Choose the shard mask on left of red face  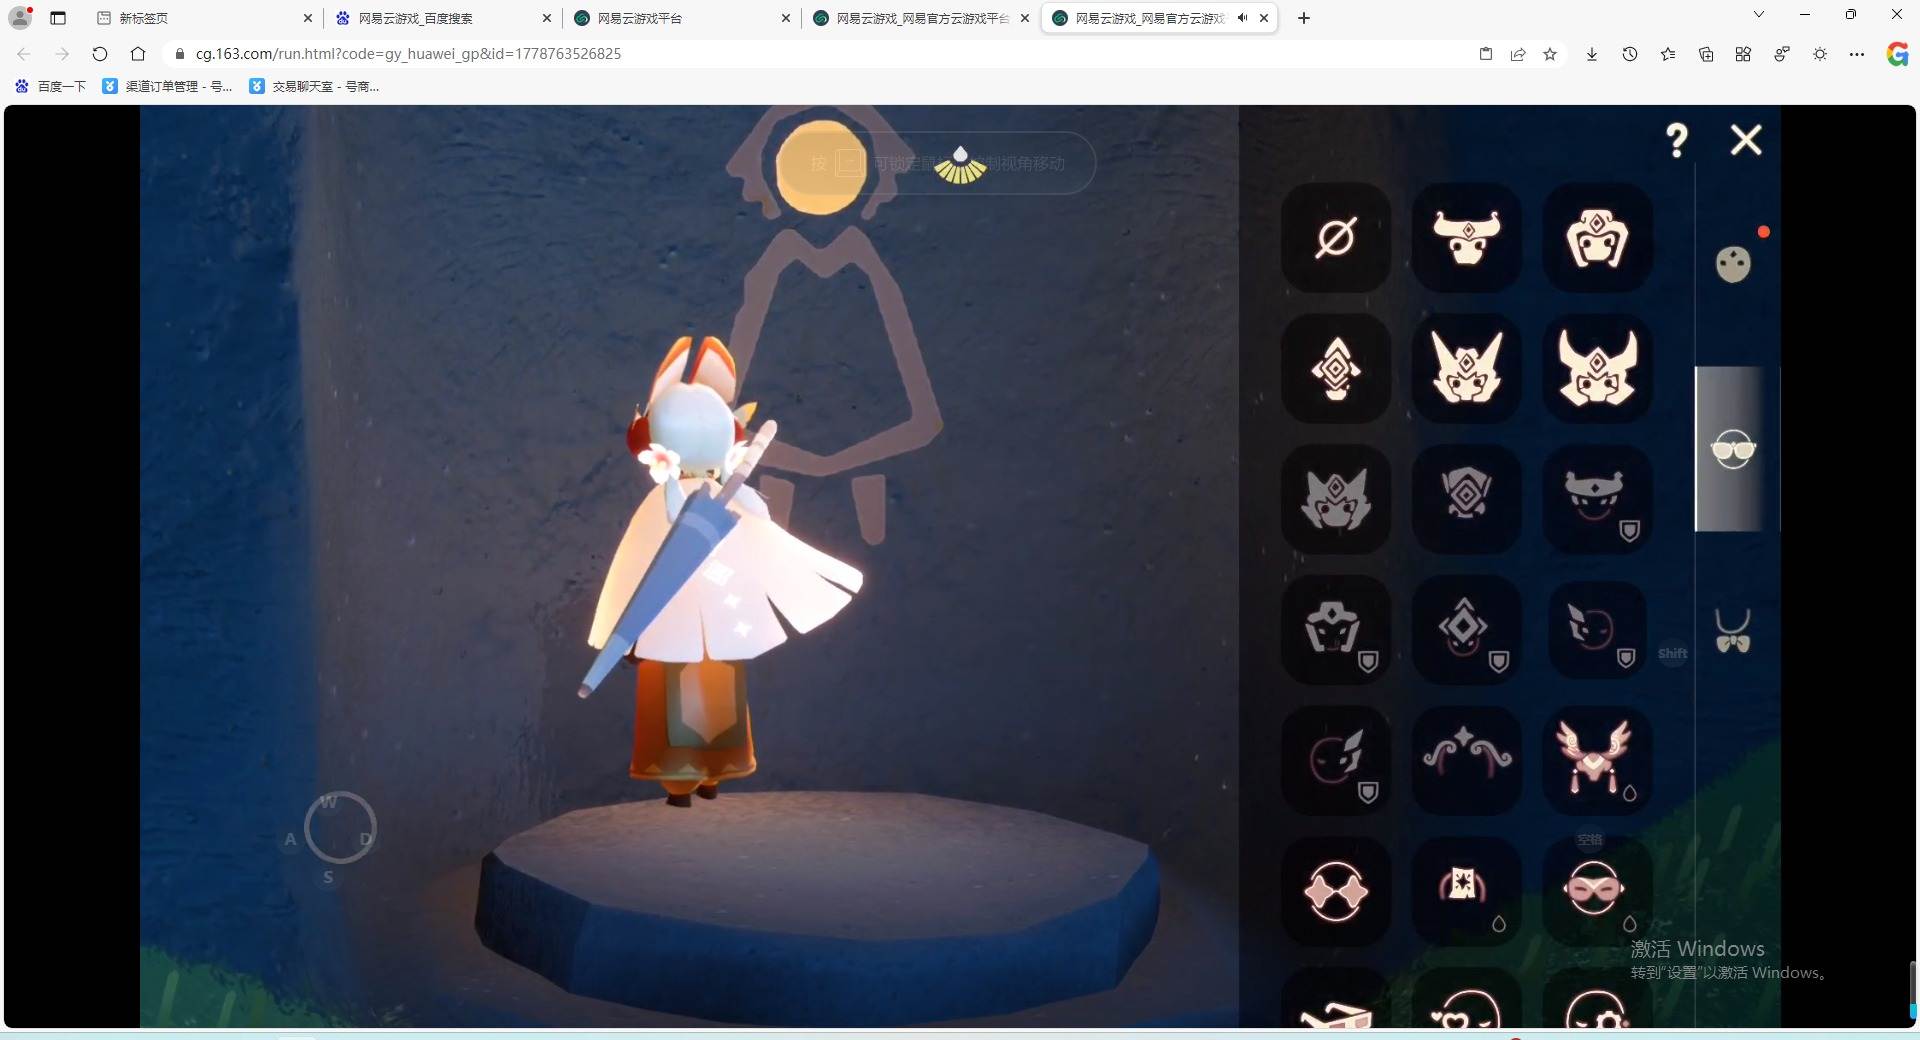(1597, 630)
